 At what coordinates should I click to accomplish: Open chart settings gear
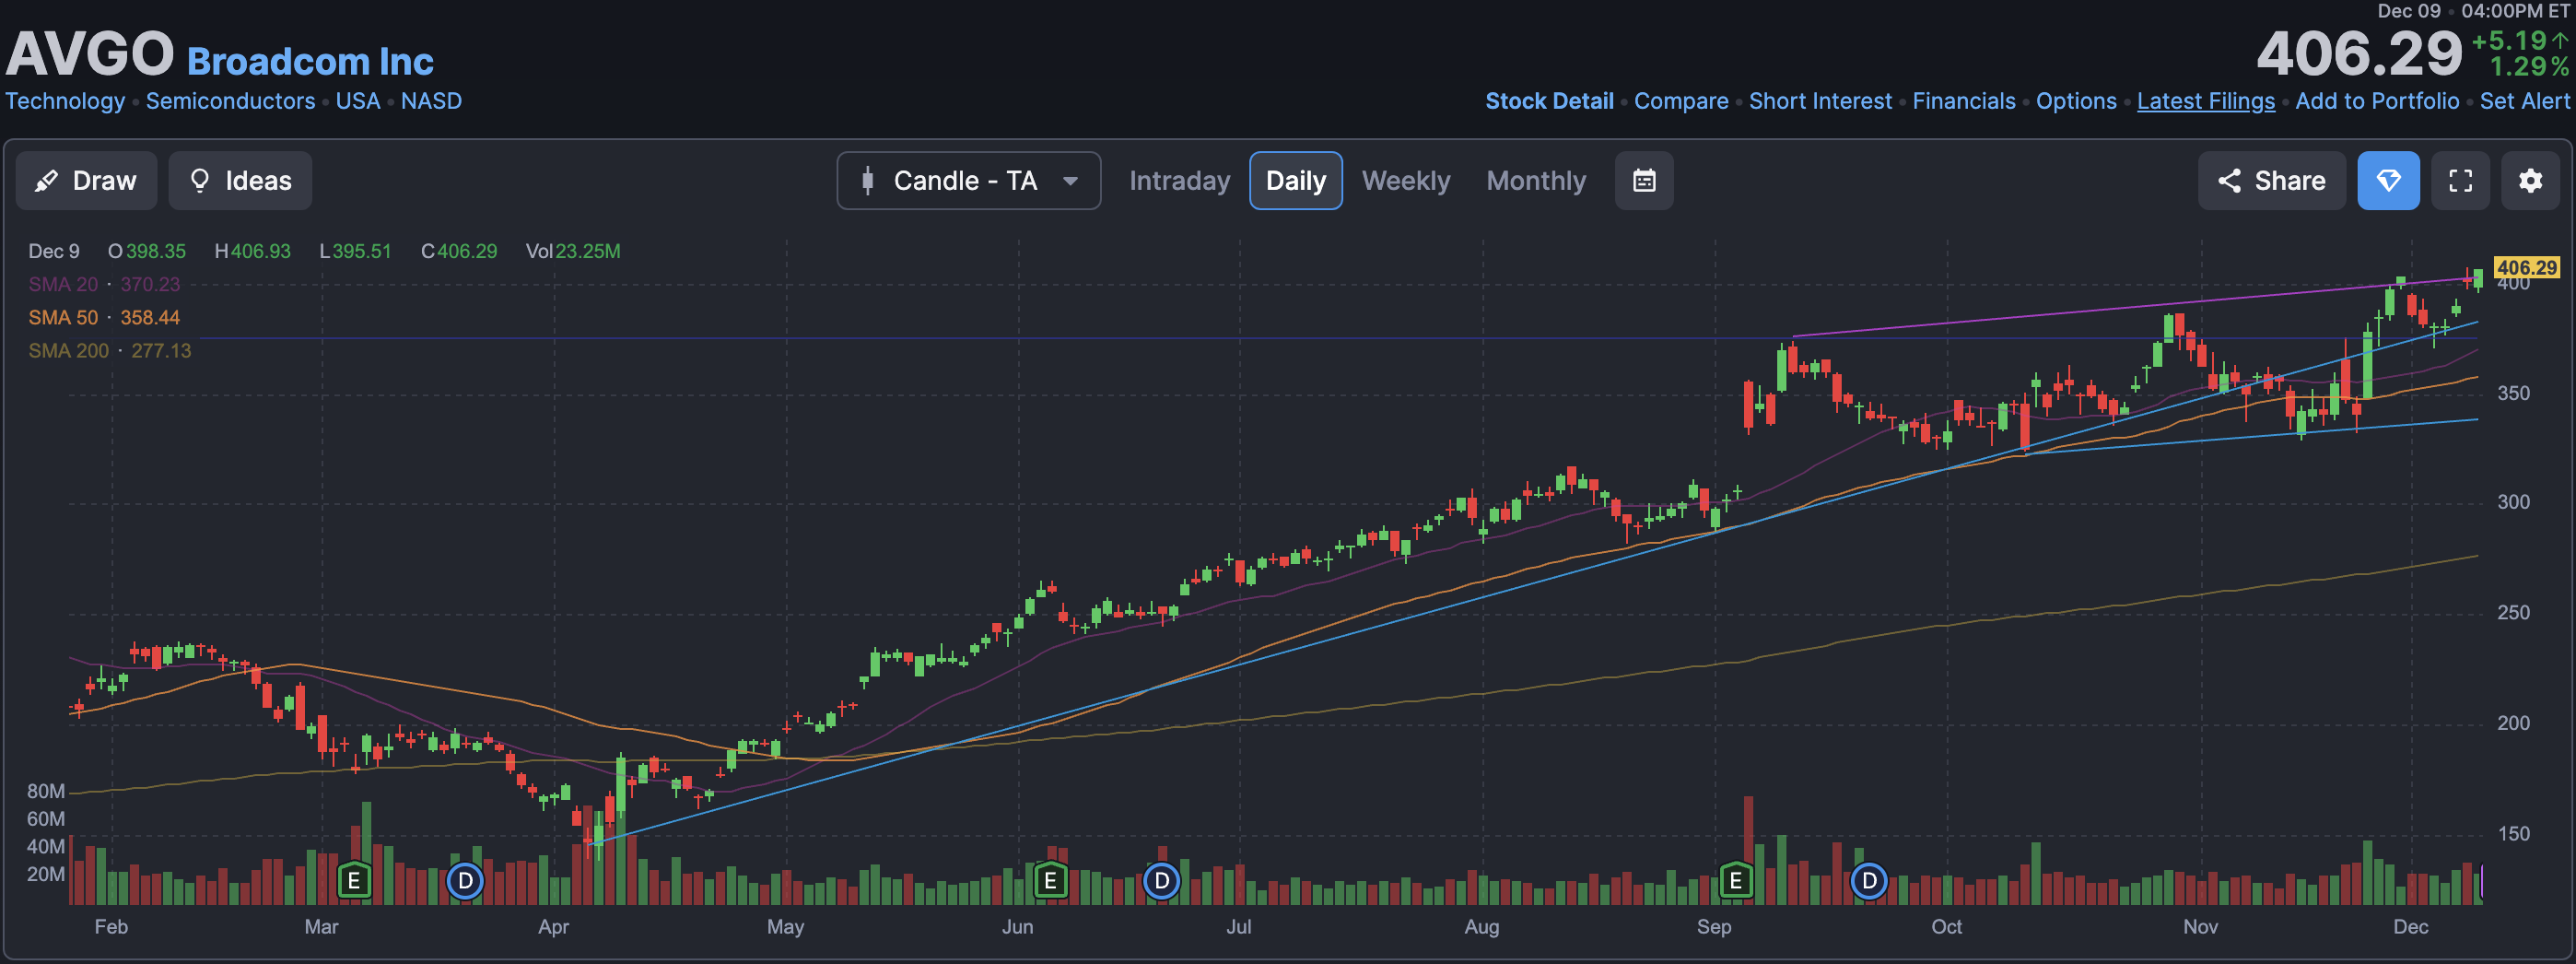click(x=2530, y=181)
